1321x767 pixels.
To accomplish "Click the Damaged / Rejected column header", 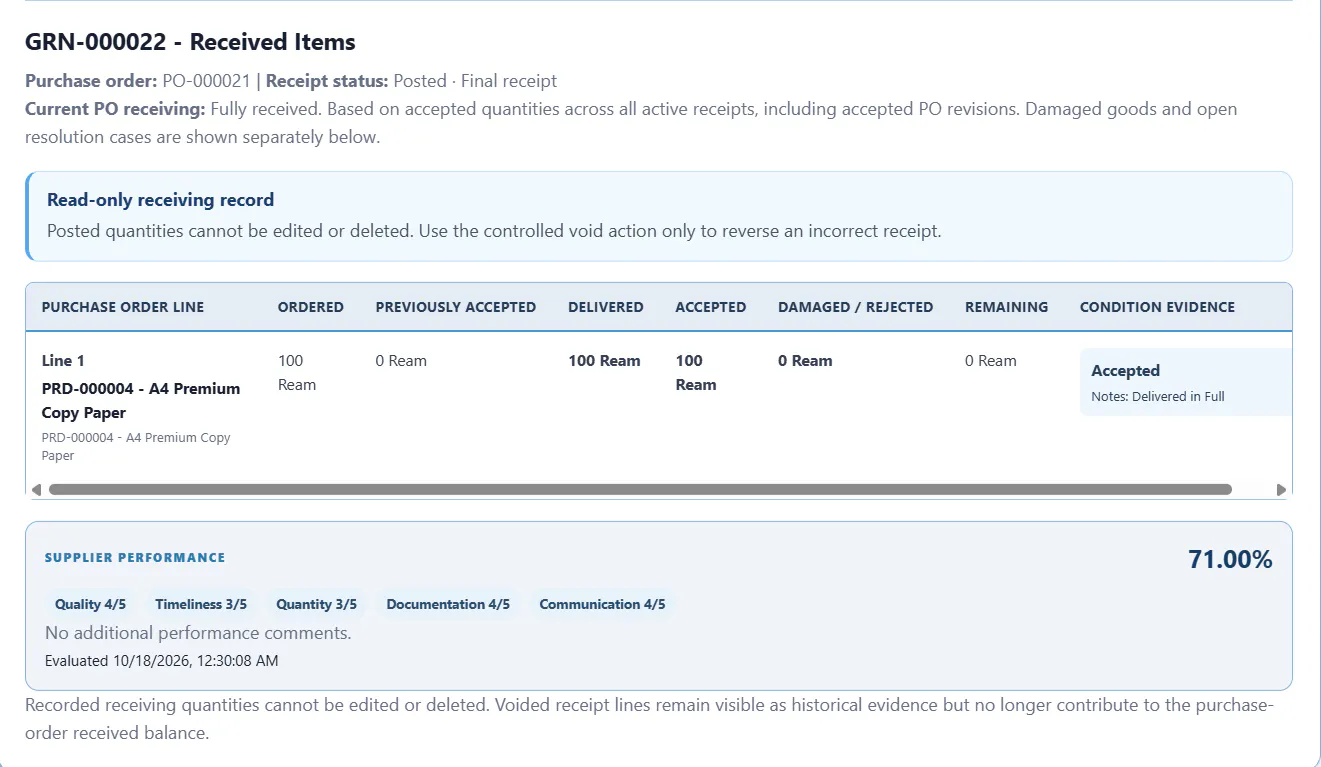I will point(856,307).
